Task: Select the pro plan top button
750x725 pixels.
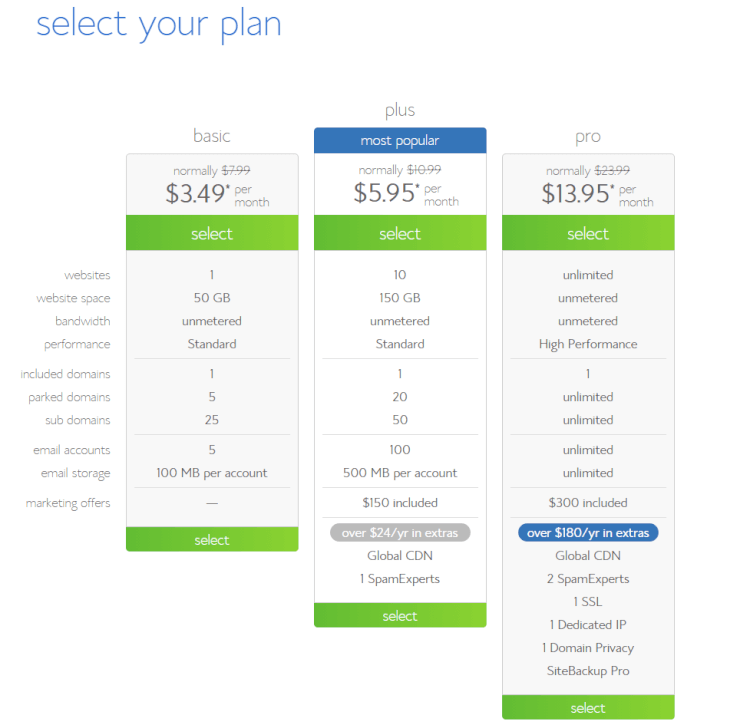Action: click(588, 233)
